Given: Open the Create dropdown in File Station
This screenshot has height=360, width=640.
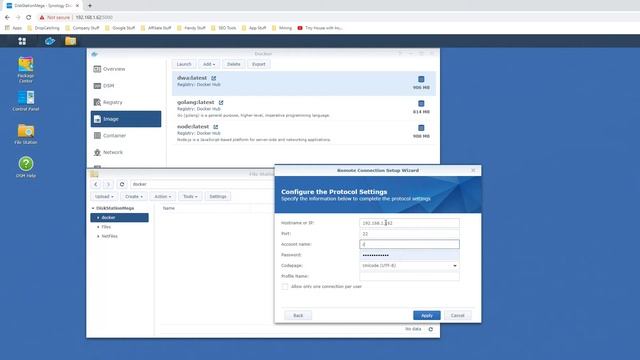Looking at the screenshot, I should point(133,197).
